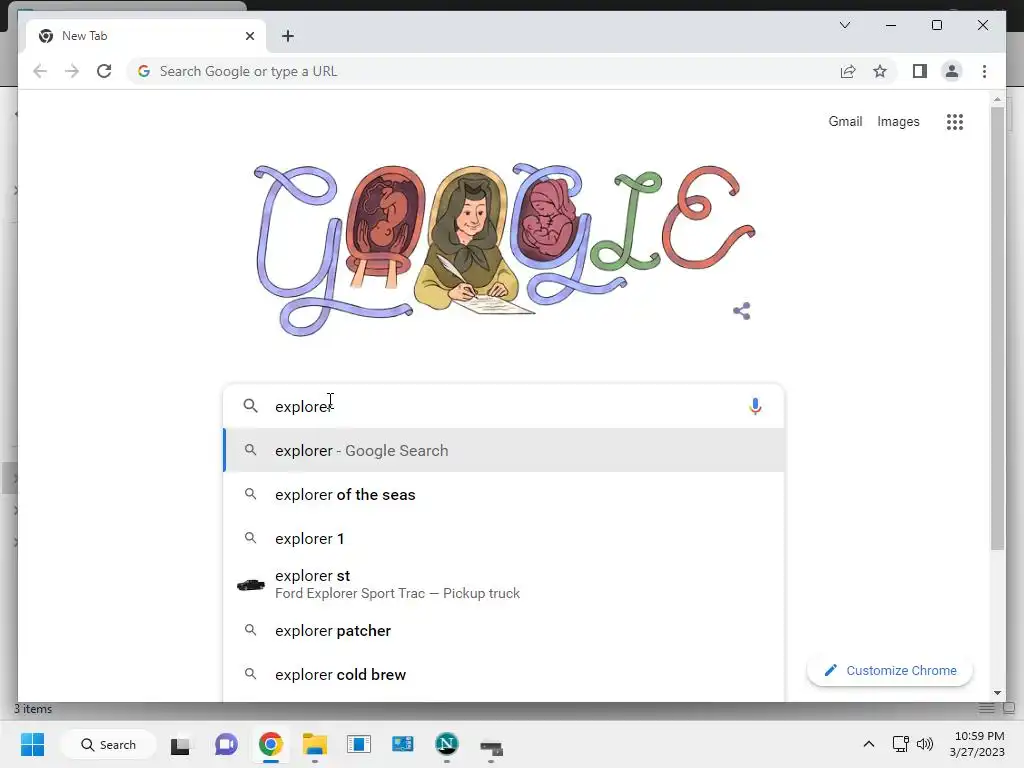Open Task View in the taskbar
The height and width of the screenshot is (768, 1024).
point(180,745)
